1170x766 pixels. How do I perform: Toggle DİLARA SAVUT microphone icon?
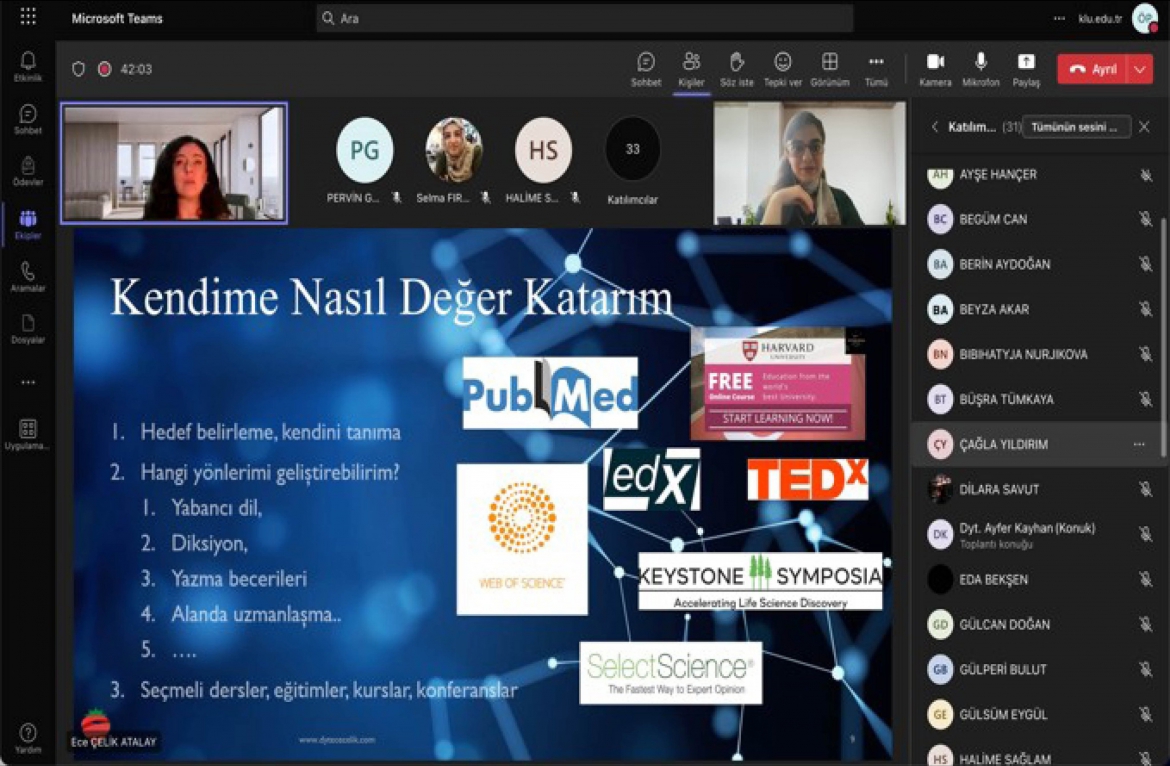pos(1145,489)
